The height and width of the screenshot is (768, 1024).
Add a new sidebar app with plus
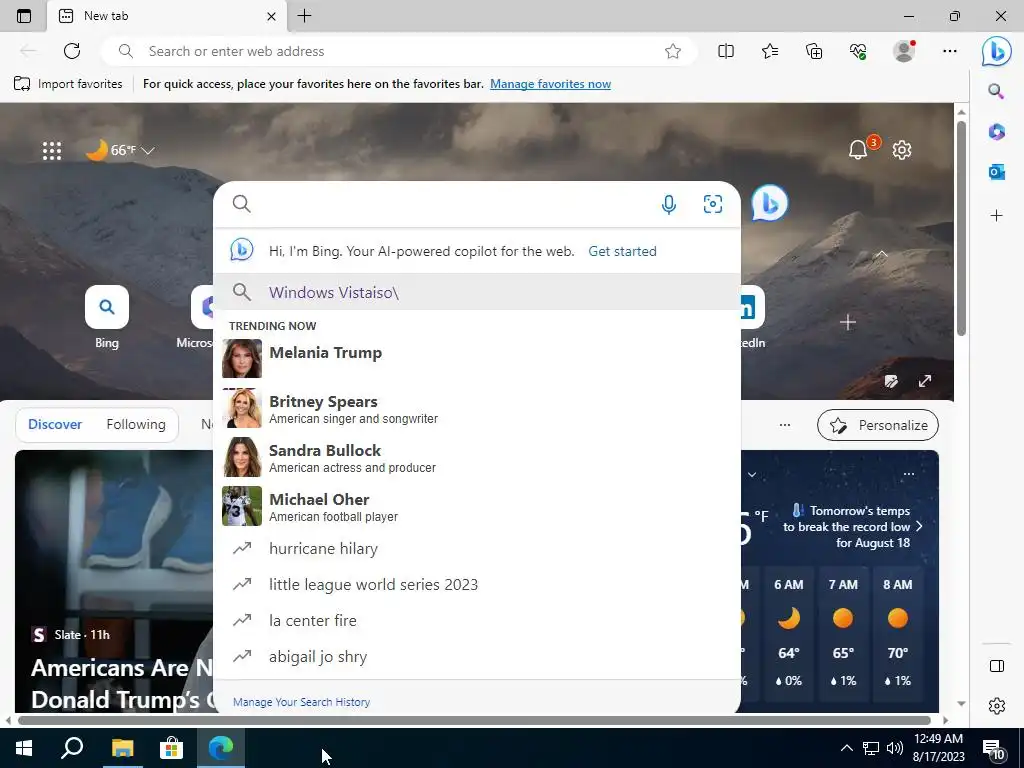[x=996, y=216]
